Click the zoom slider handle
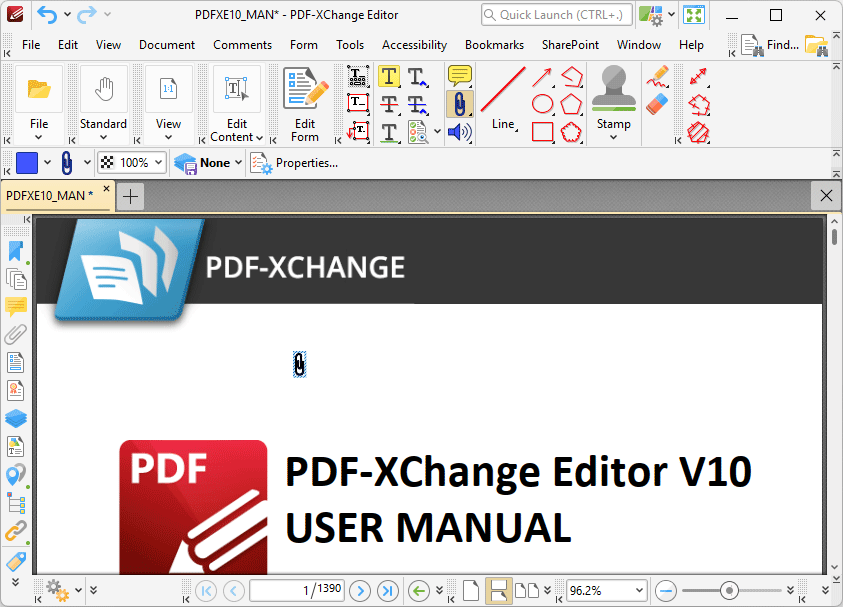Screen dimensions: 843x607 [729, 591]
